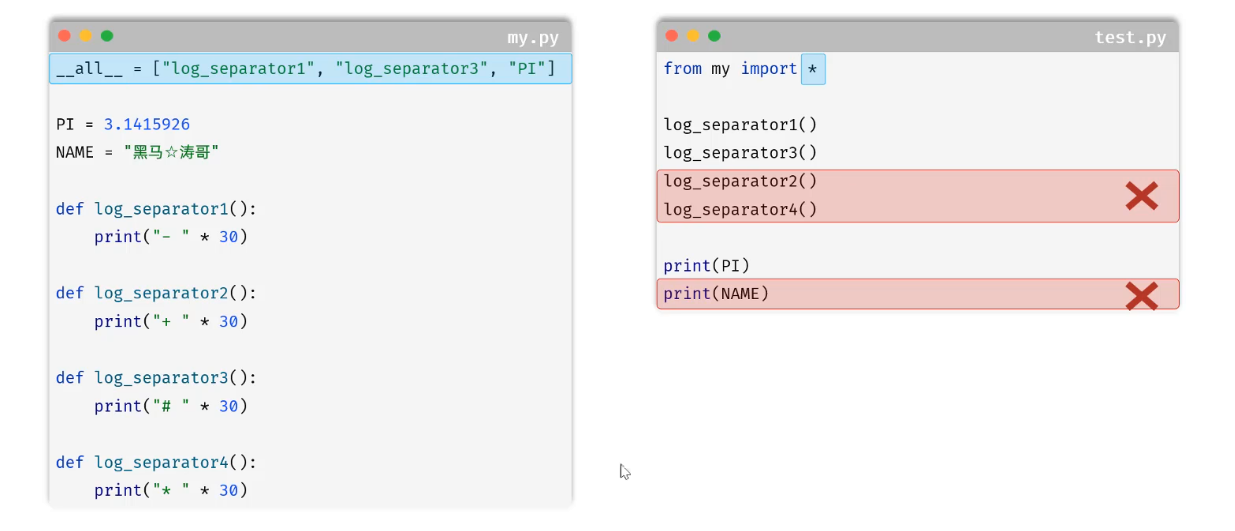
Task: Click the green maximize dot on my.py window
Action: tap(107, 36)
